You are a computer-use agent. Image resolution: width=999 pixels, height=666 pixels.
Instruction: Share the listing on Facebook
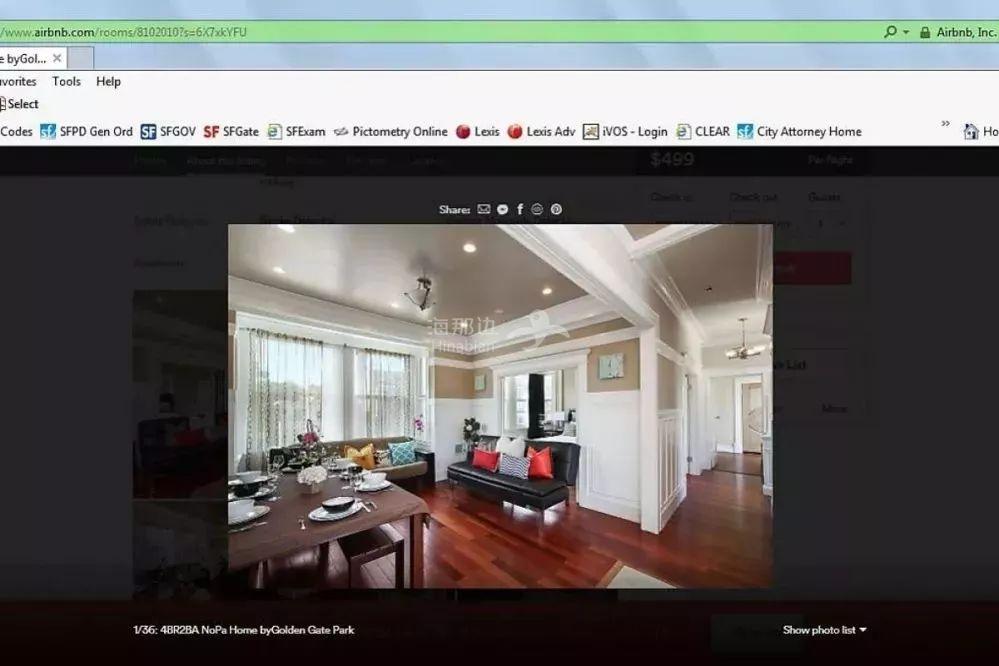pyautogui.click(x=520, y=210)
